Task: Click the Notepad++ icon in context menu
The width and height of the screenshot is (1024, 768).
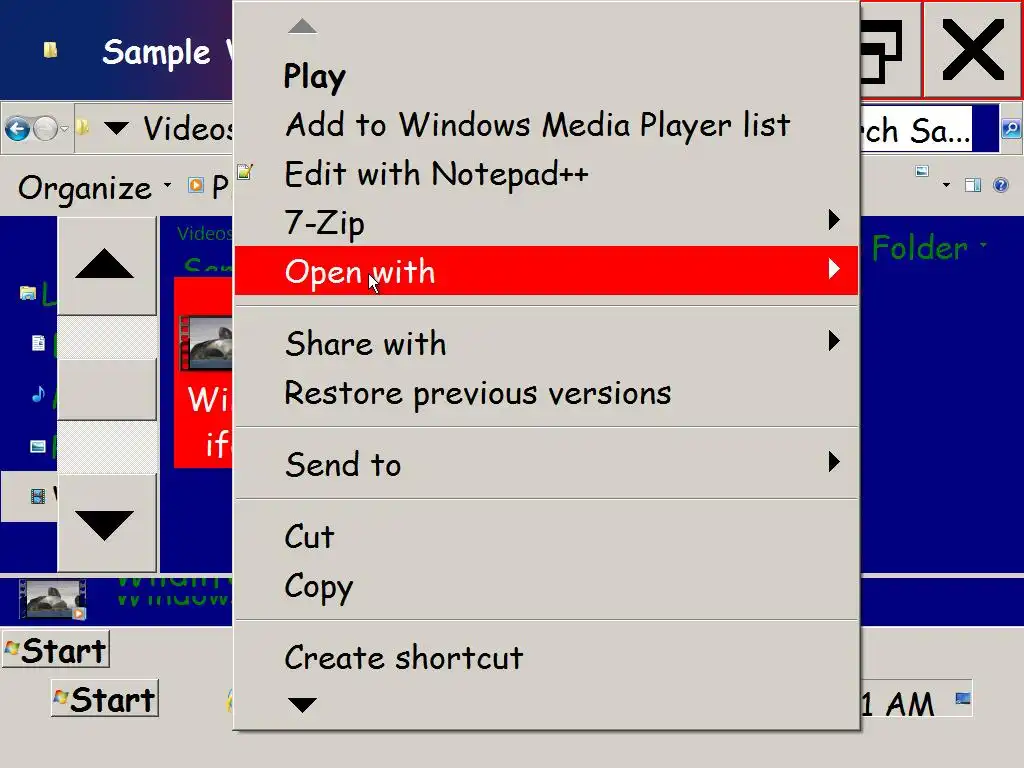Action: (x=245, y=172)
